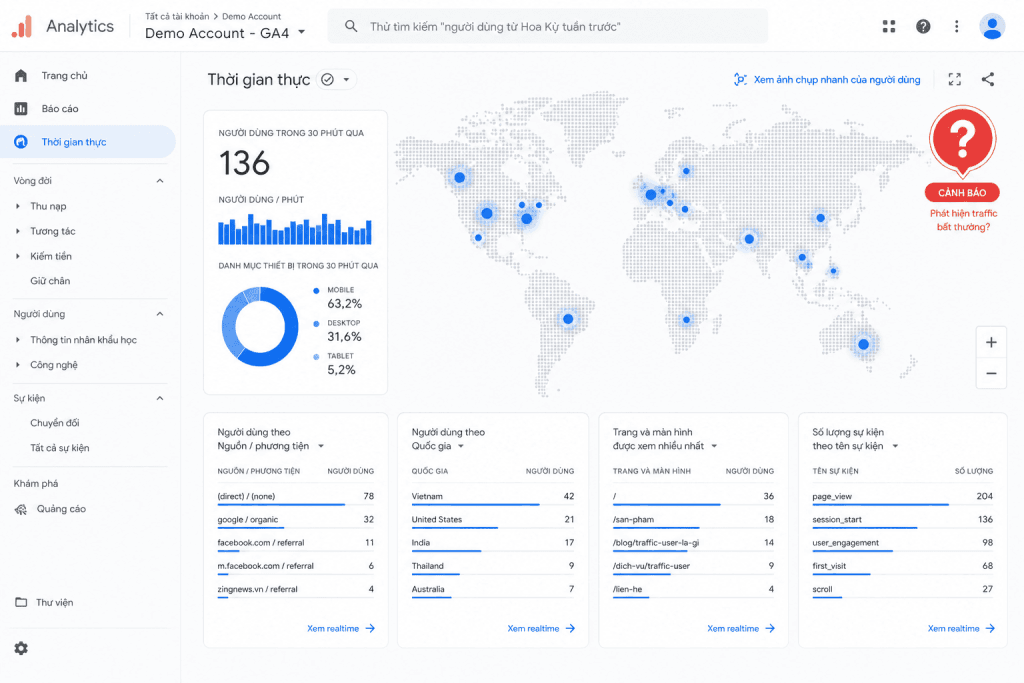Select Tất cả sự kiện in the sidebar

pos(59,448)
